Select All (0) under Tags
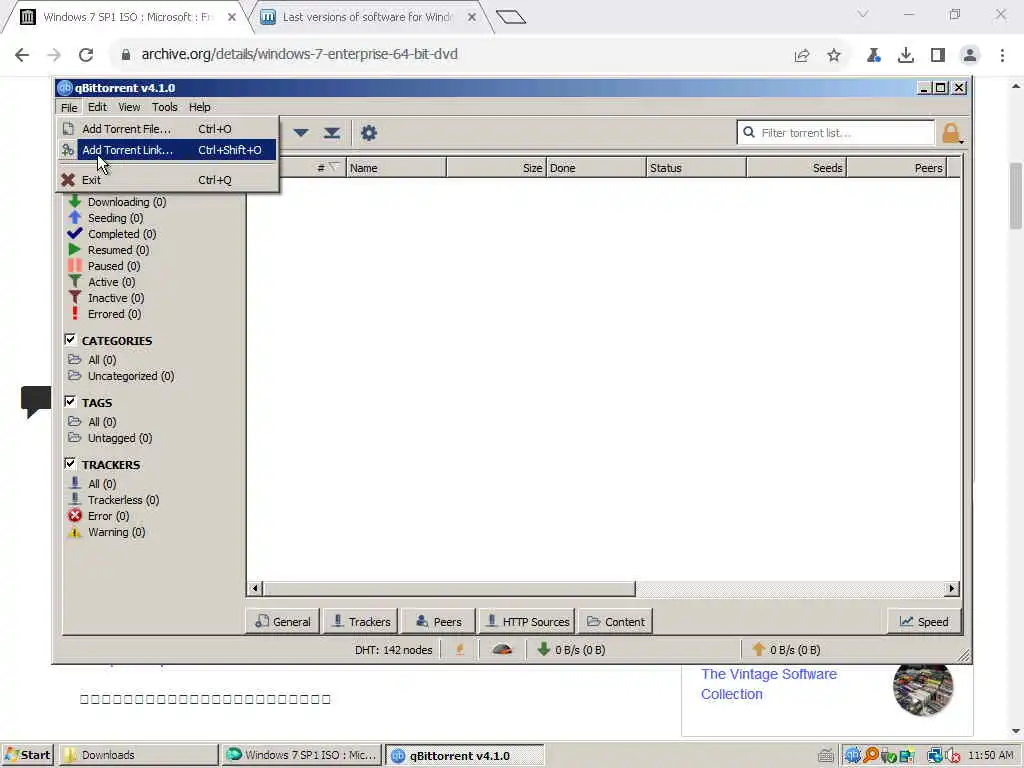This screenshot has height=768, width=1024. click(102, 422)
